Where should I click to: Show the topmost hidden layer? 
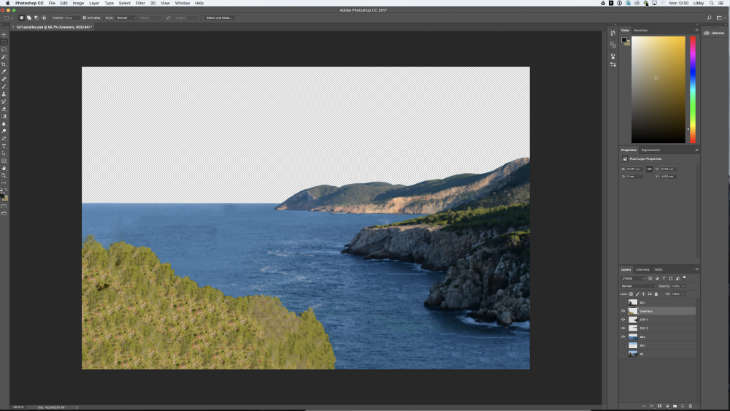623,302
